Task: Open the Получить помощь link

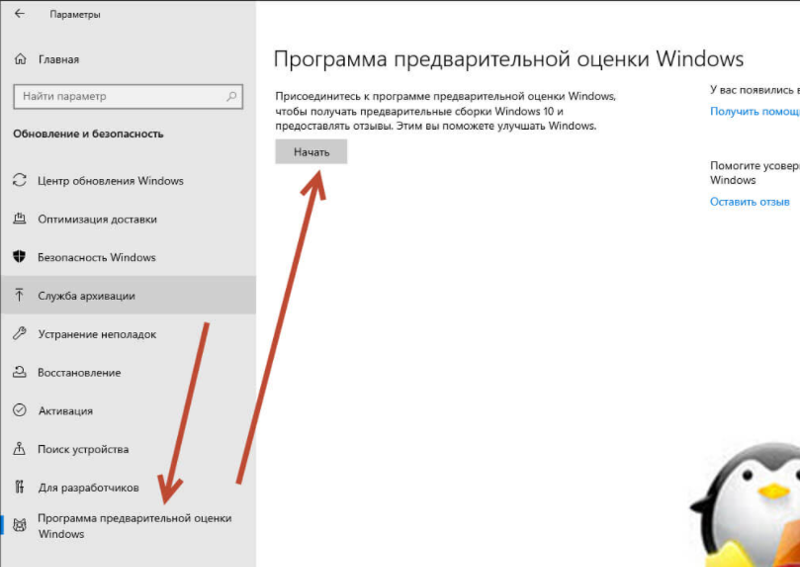Action: (755, 111)
